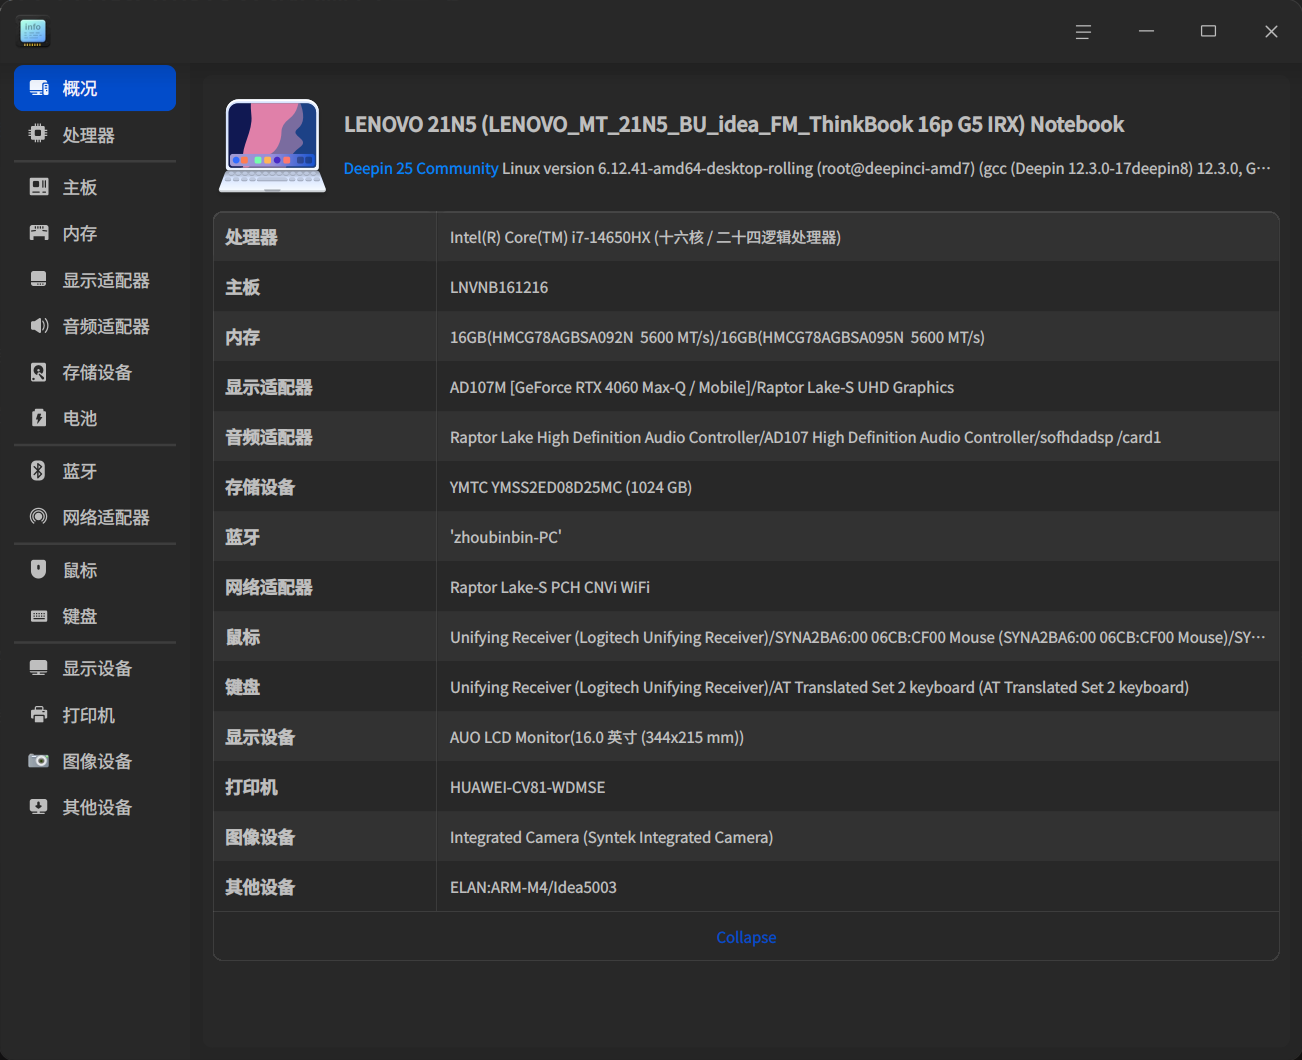The height and width of the screenshot is (1060, 1302).
Task: Select the 图像设备 camera icon
Action: (39, 761)
